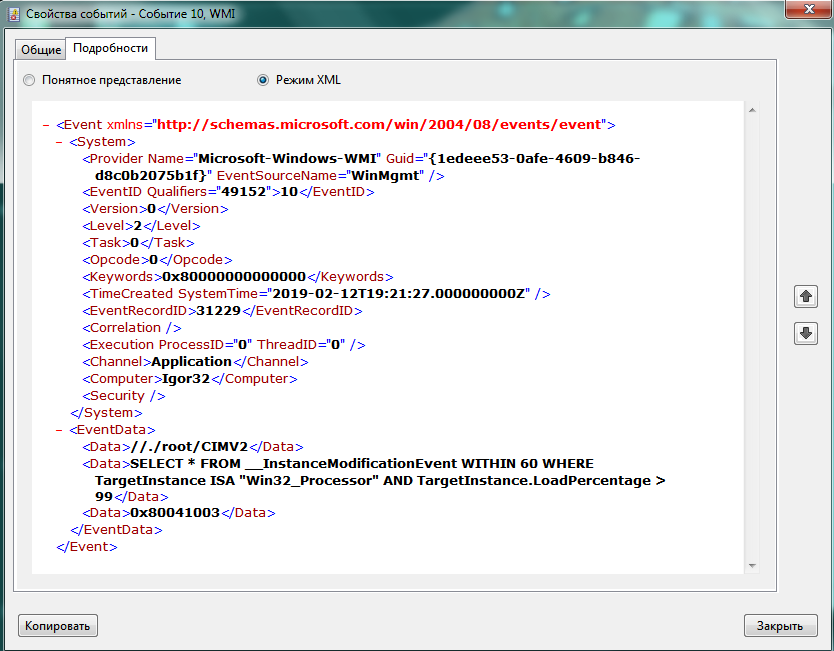Click the Qualifiers value 49152
Viewport: 834px width, 651px height.
[x=243, y=191]
